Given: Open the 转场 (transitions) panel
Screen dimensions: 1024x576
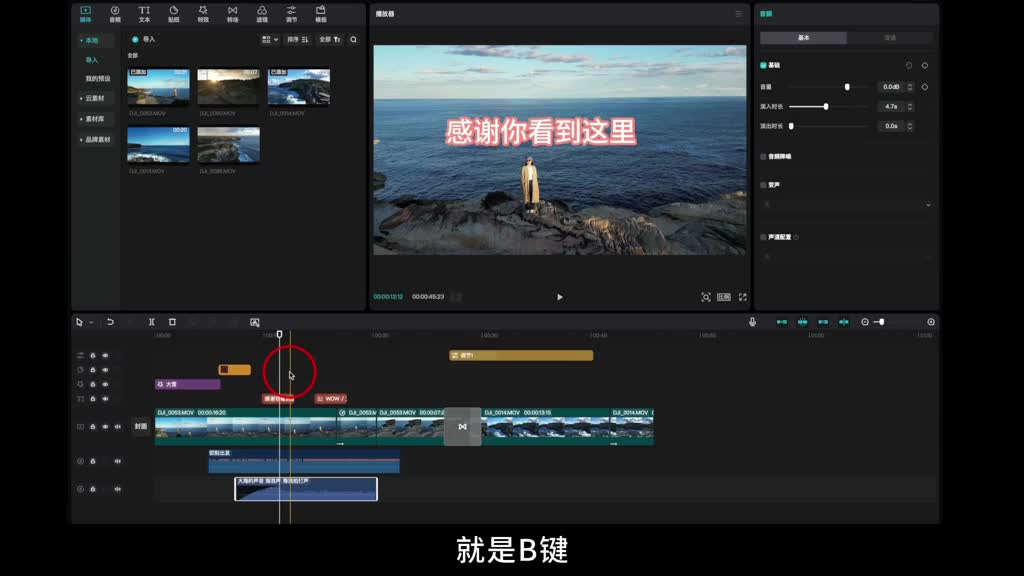Looking at the screenshot, I should click(x=232, y=13).
